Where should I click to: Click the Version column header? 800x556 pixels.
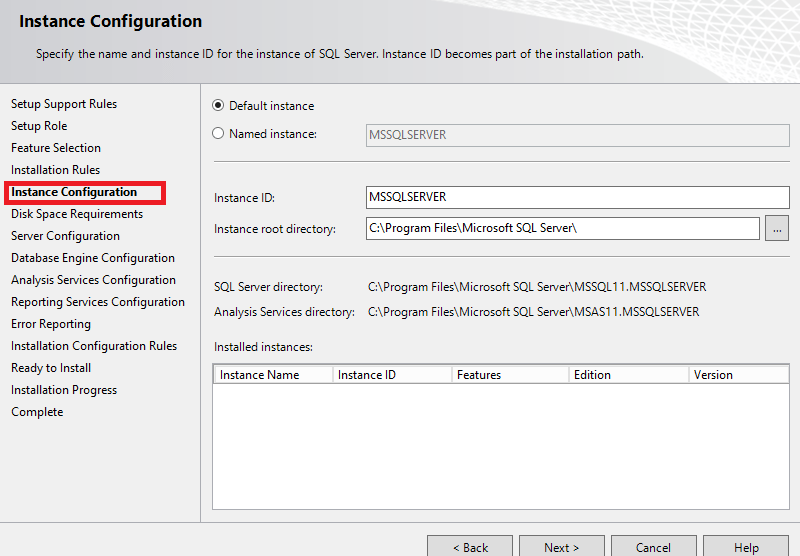pos(738,375)
